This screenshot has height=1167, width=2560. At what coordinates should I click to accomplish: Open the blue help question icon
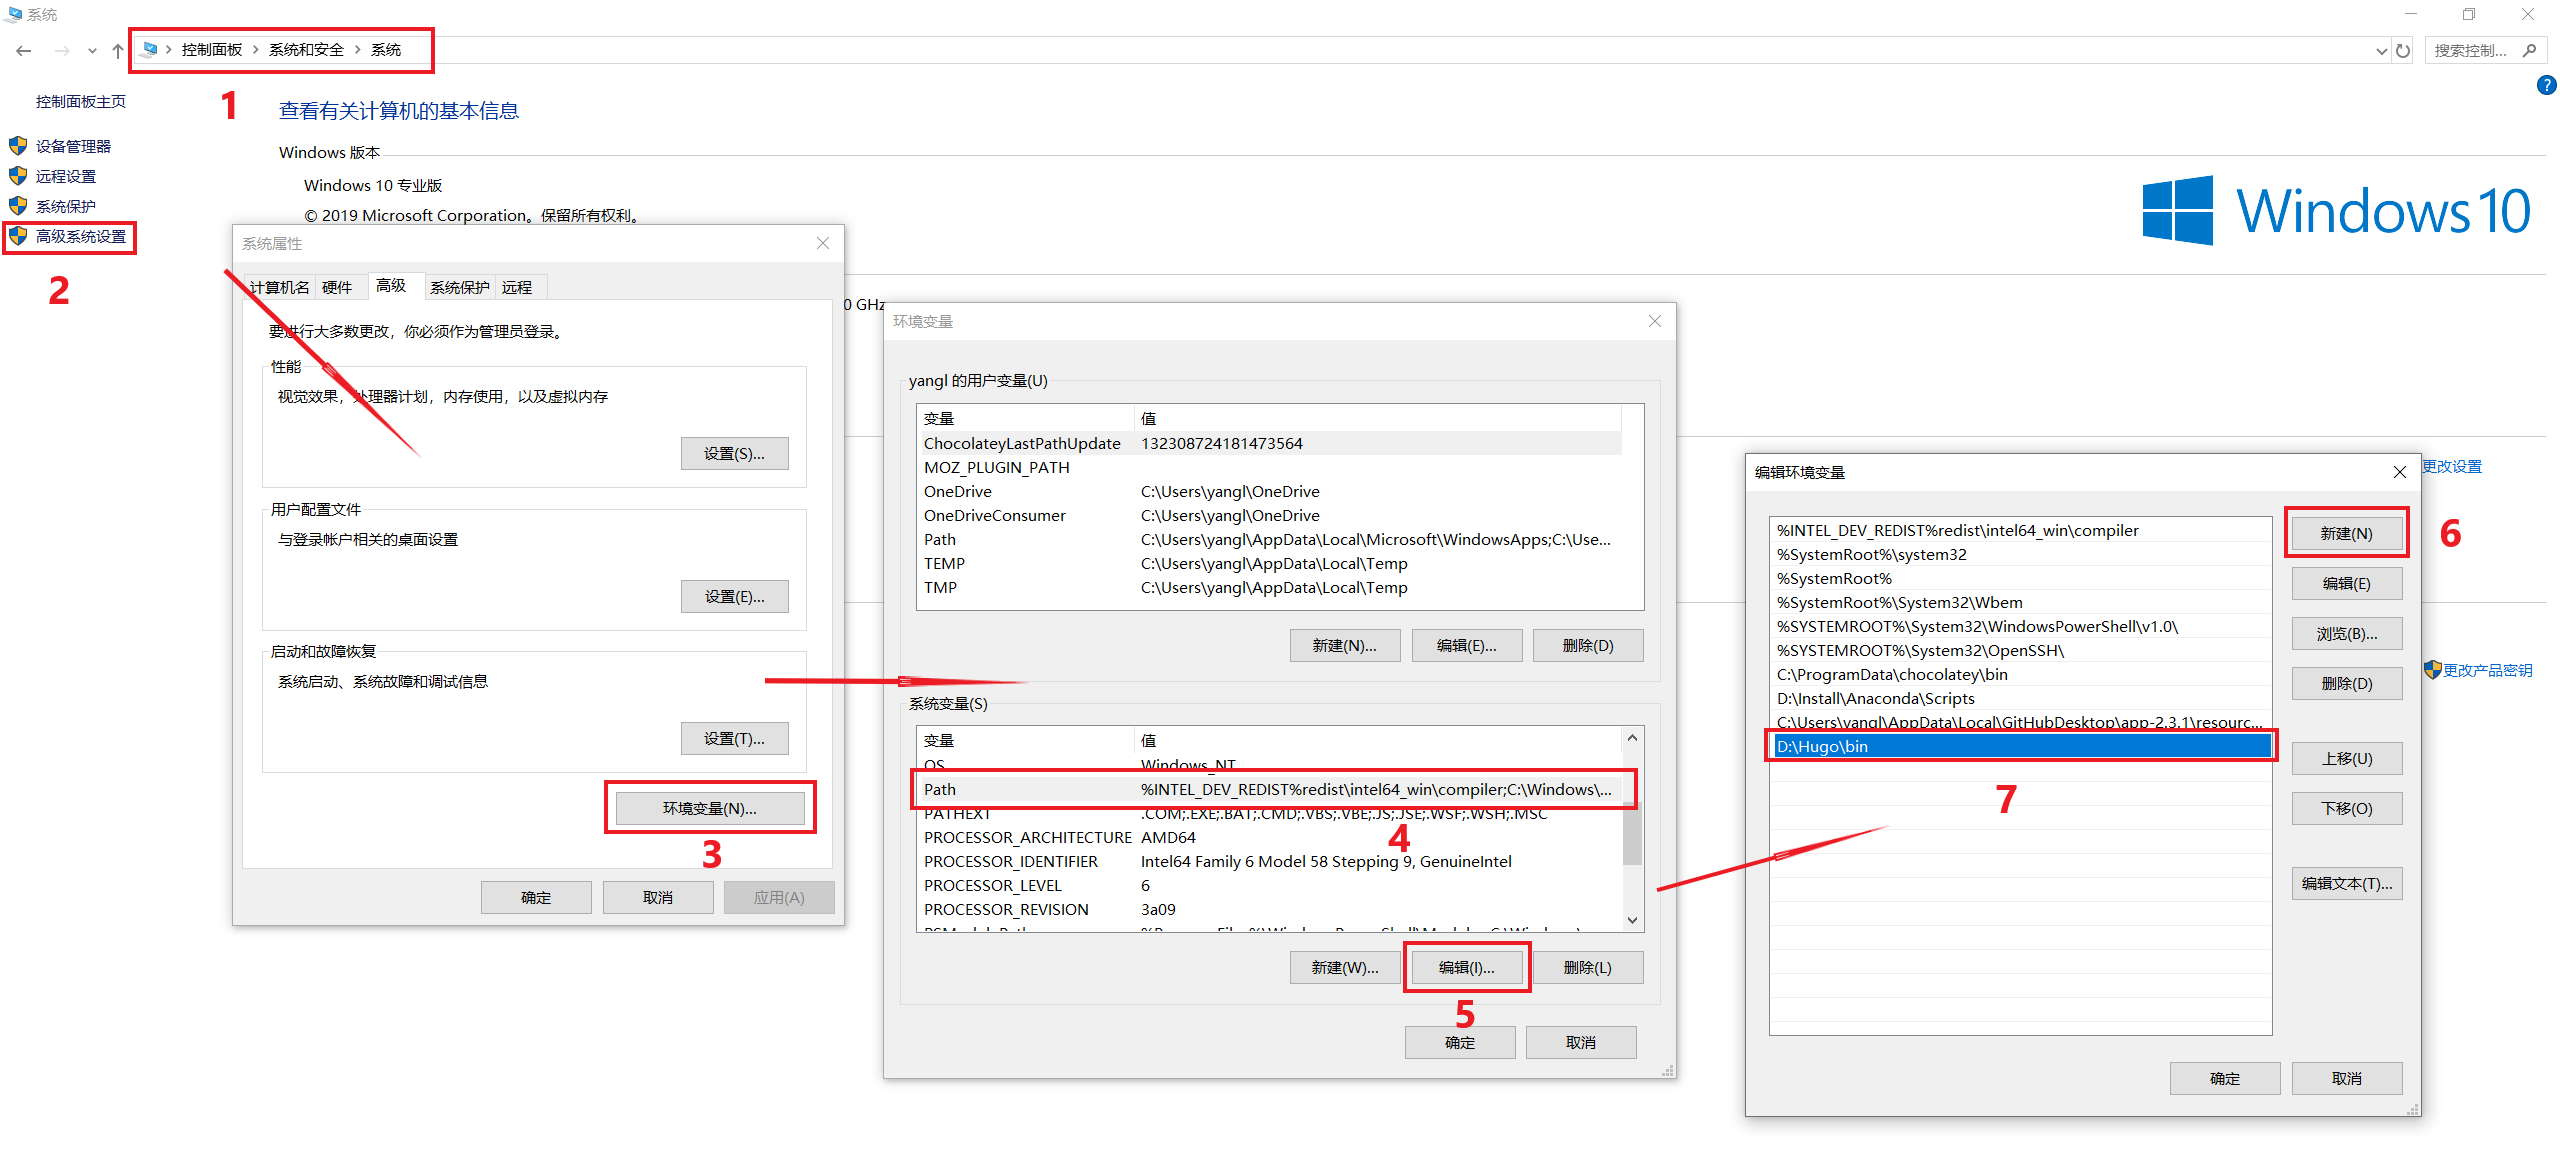(2546, 86)
